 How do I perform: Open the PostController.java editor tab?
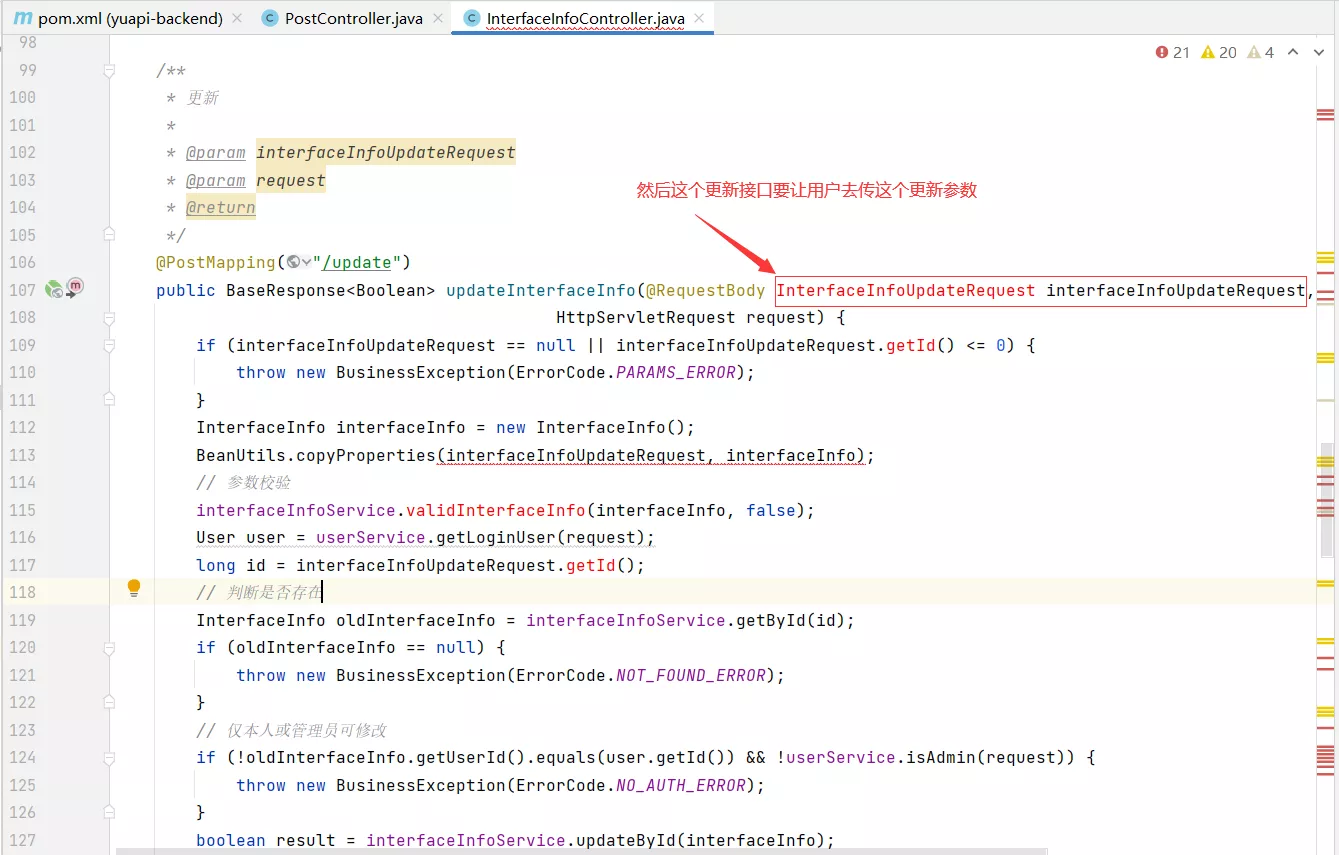pos(353,18)
